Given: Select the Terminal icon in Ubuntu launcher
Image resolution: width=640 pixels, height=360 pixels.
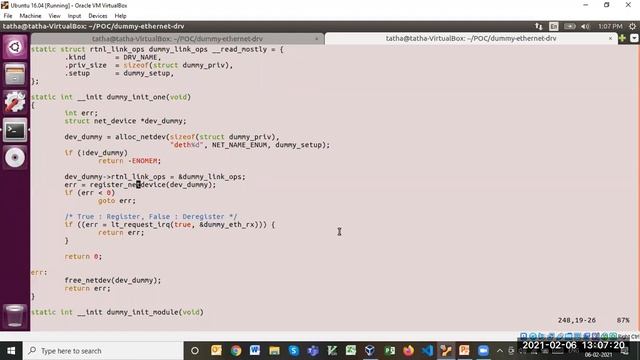Looking at the screenshot, I should 15,130.
